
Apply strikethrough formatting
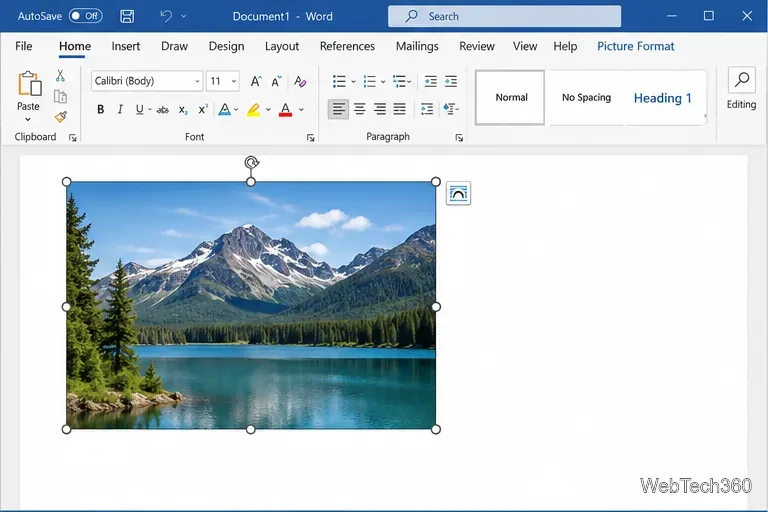tap(163, 110)
